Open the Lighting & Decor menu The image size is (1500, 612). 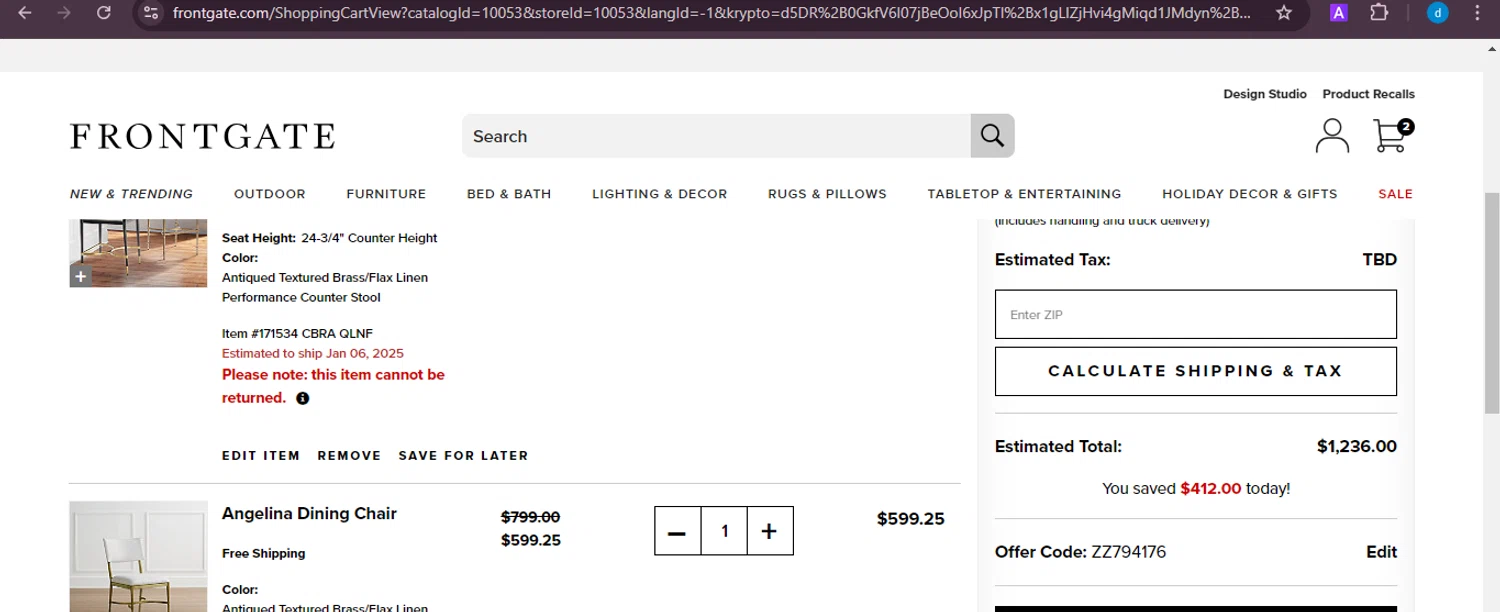tap(660, 194)
